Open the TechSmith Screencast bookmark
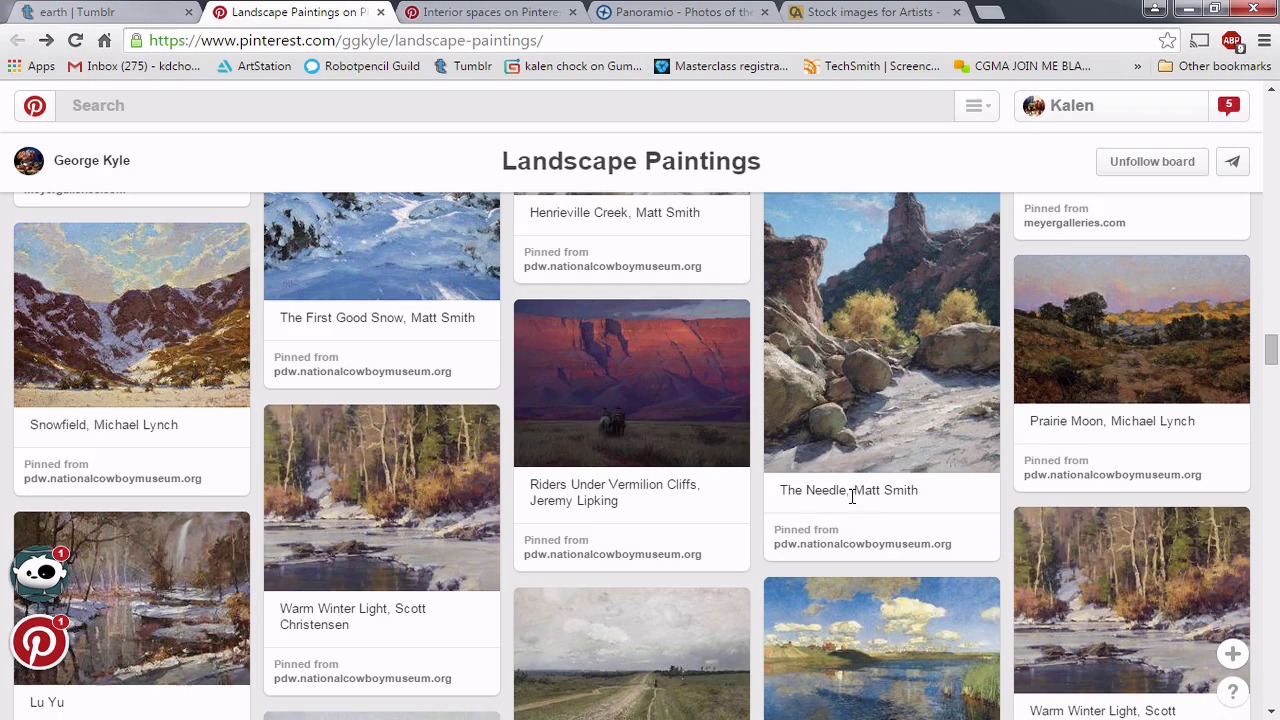This screenshot has width=1280, height=720. [871, 66]
